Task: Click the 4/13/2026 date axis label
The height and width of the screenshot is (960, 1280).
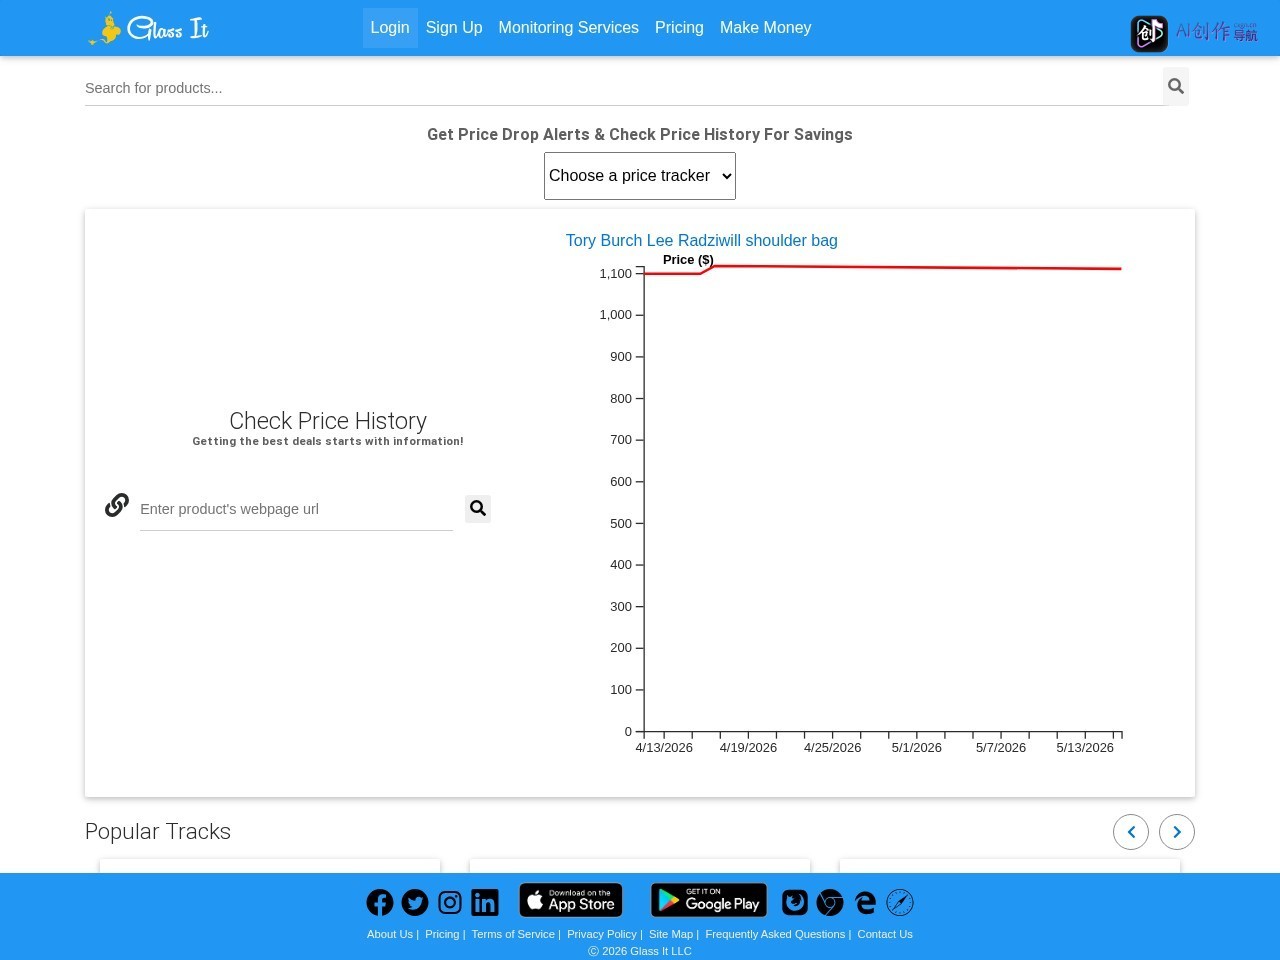Action: tap(664, 748)
